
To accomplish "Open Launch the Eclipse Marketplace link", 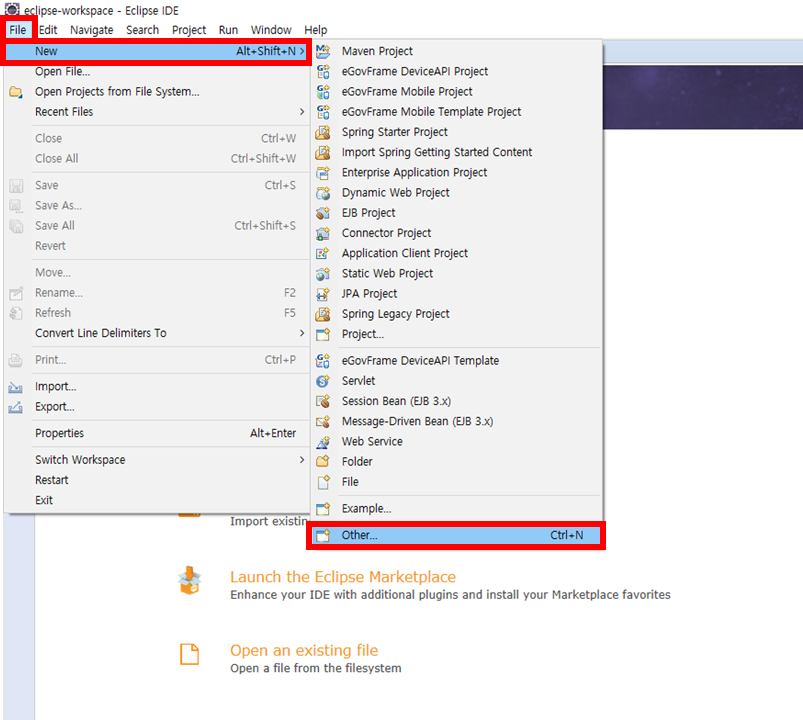I will [343, 577].
